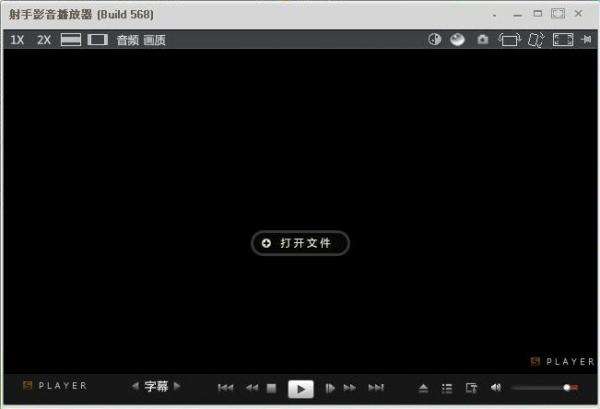Rewind the video

[x=251, y=388]
